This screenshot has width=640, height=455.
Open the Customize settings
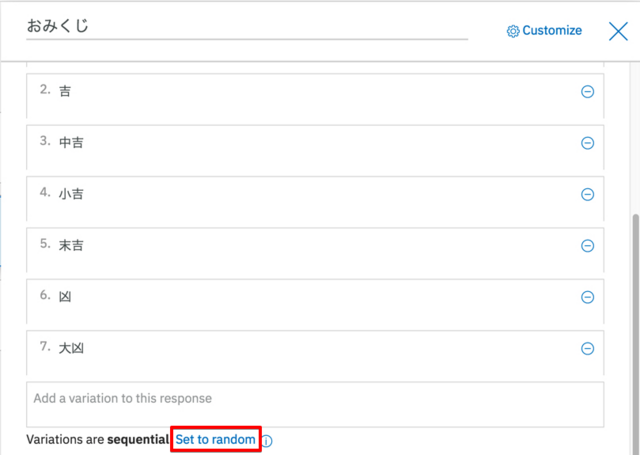[544, 31]
